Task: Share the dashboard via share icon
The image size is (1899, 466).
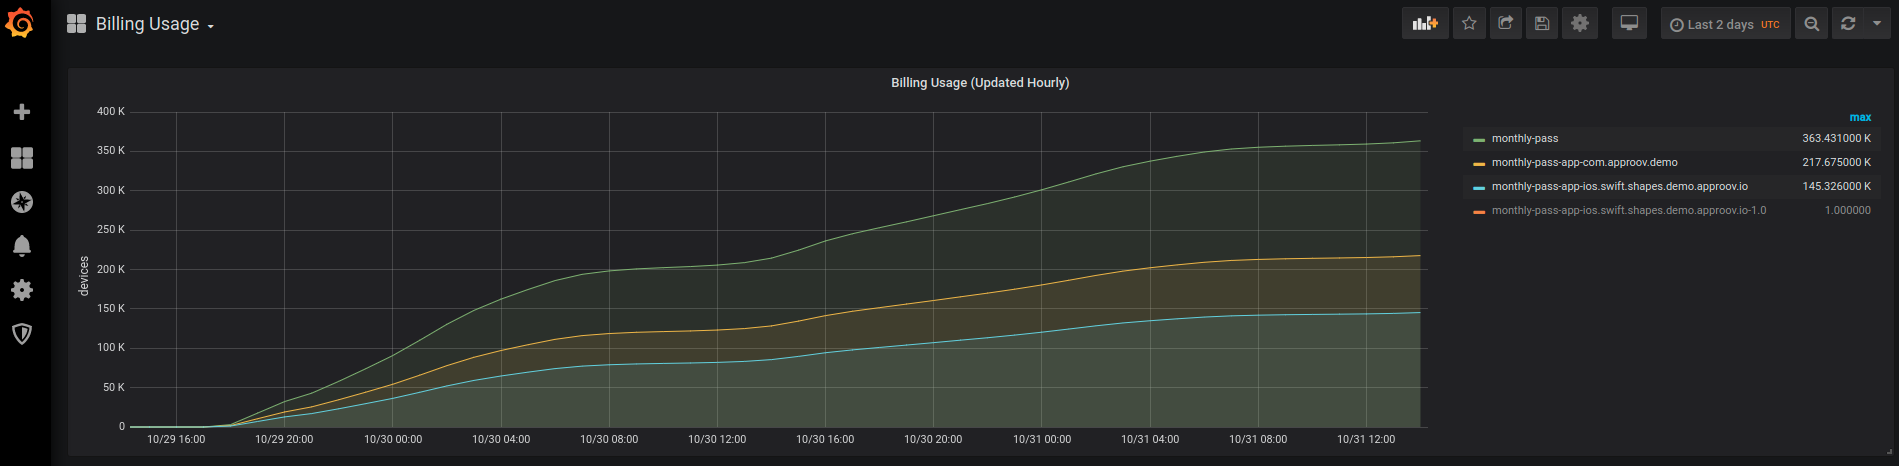Action: tap(1506, 24)
